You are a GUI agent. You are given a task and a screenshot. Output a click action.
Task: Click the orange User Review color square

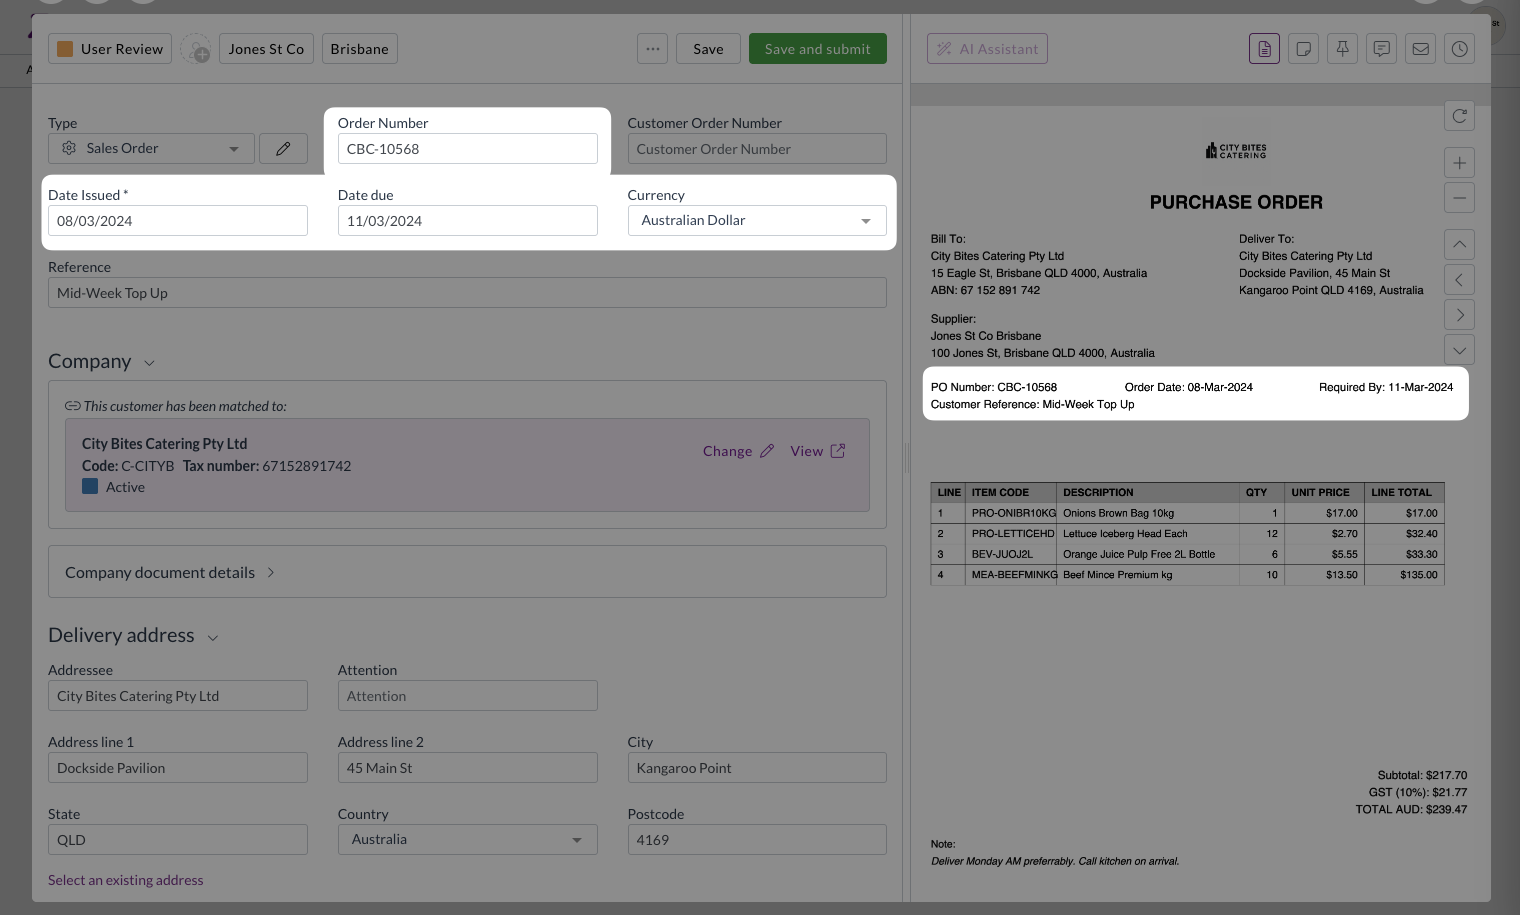tap(65, 49)
